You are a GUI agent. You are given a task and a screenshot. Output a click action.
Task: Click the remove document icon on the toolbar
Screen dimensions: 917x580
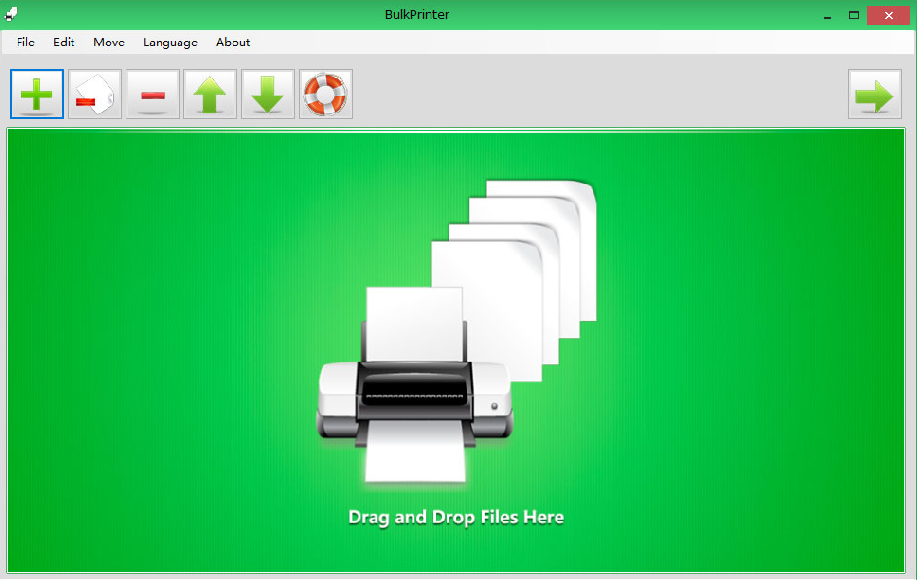[x=94, y=93]
